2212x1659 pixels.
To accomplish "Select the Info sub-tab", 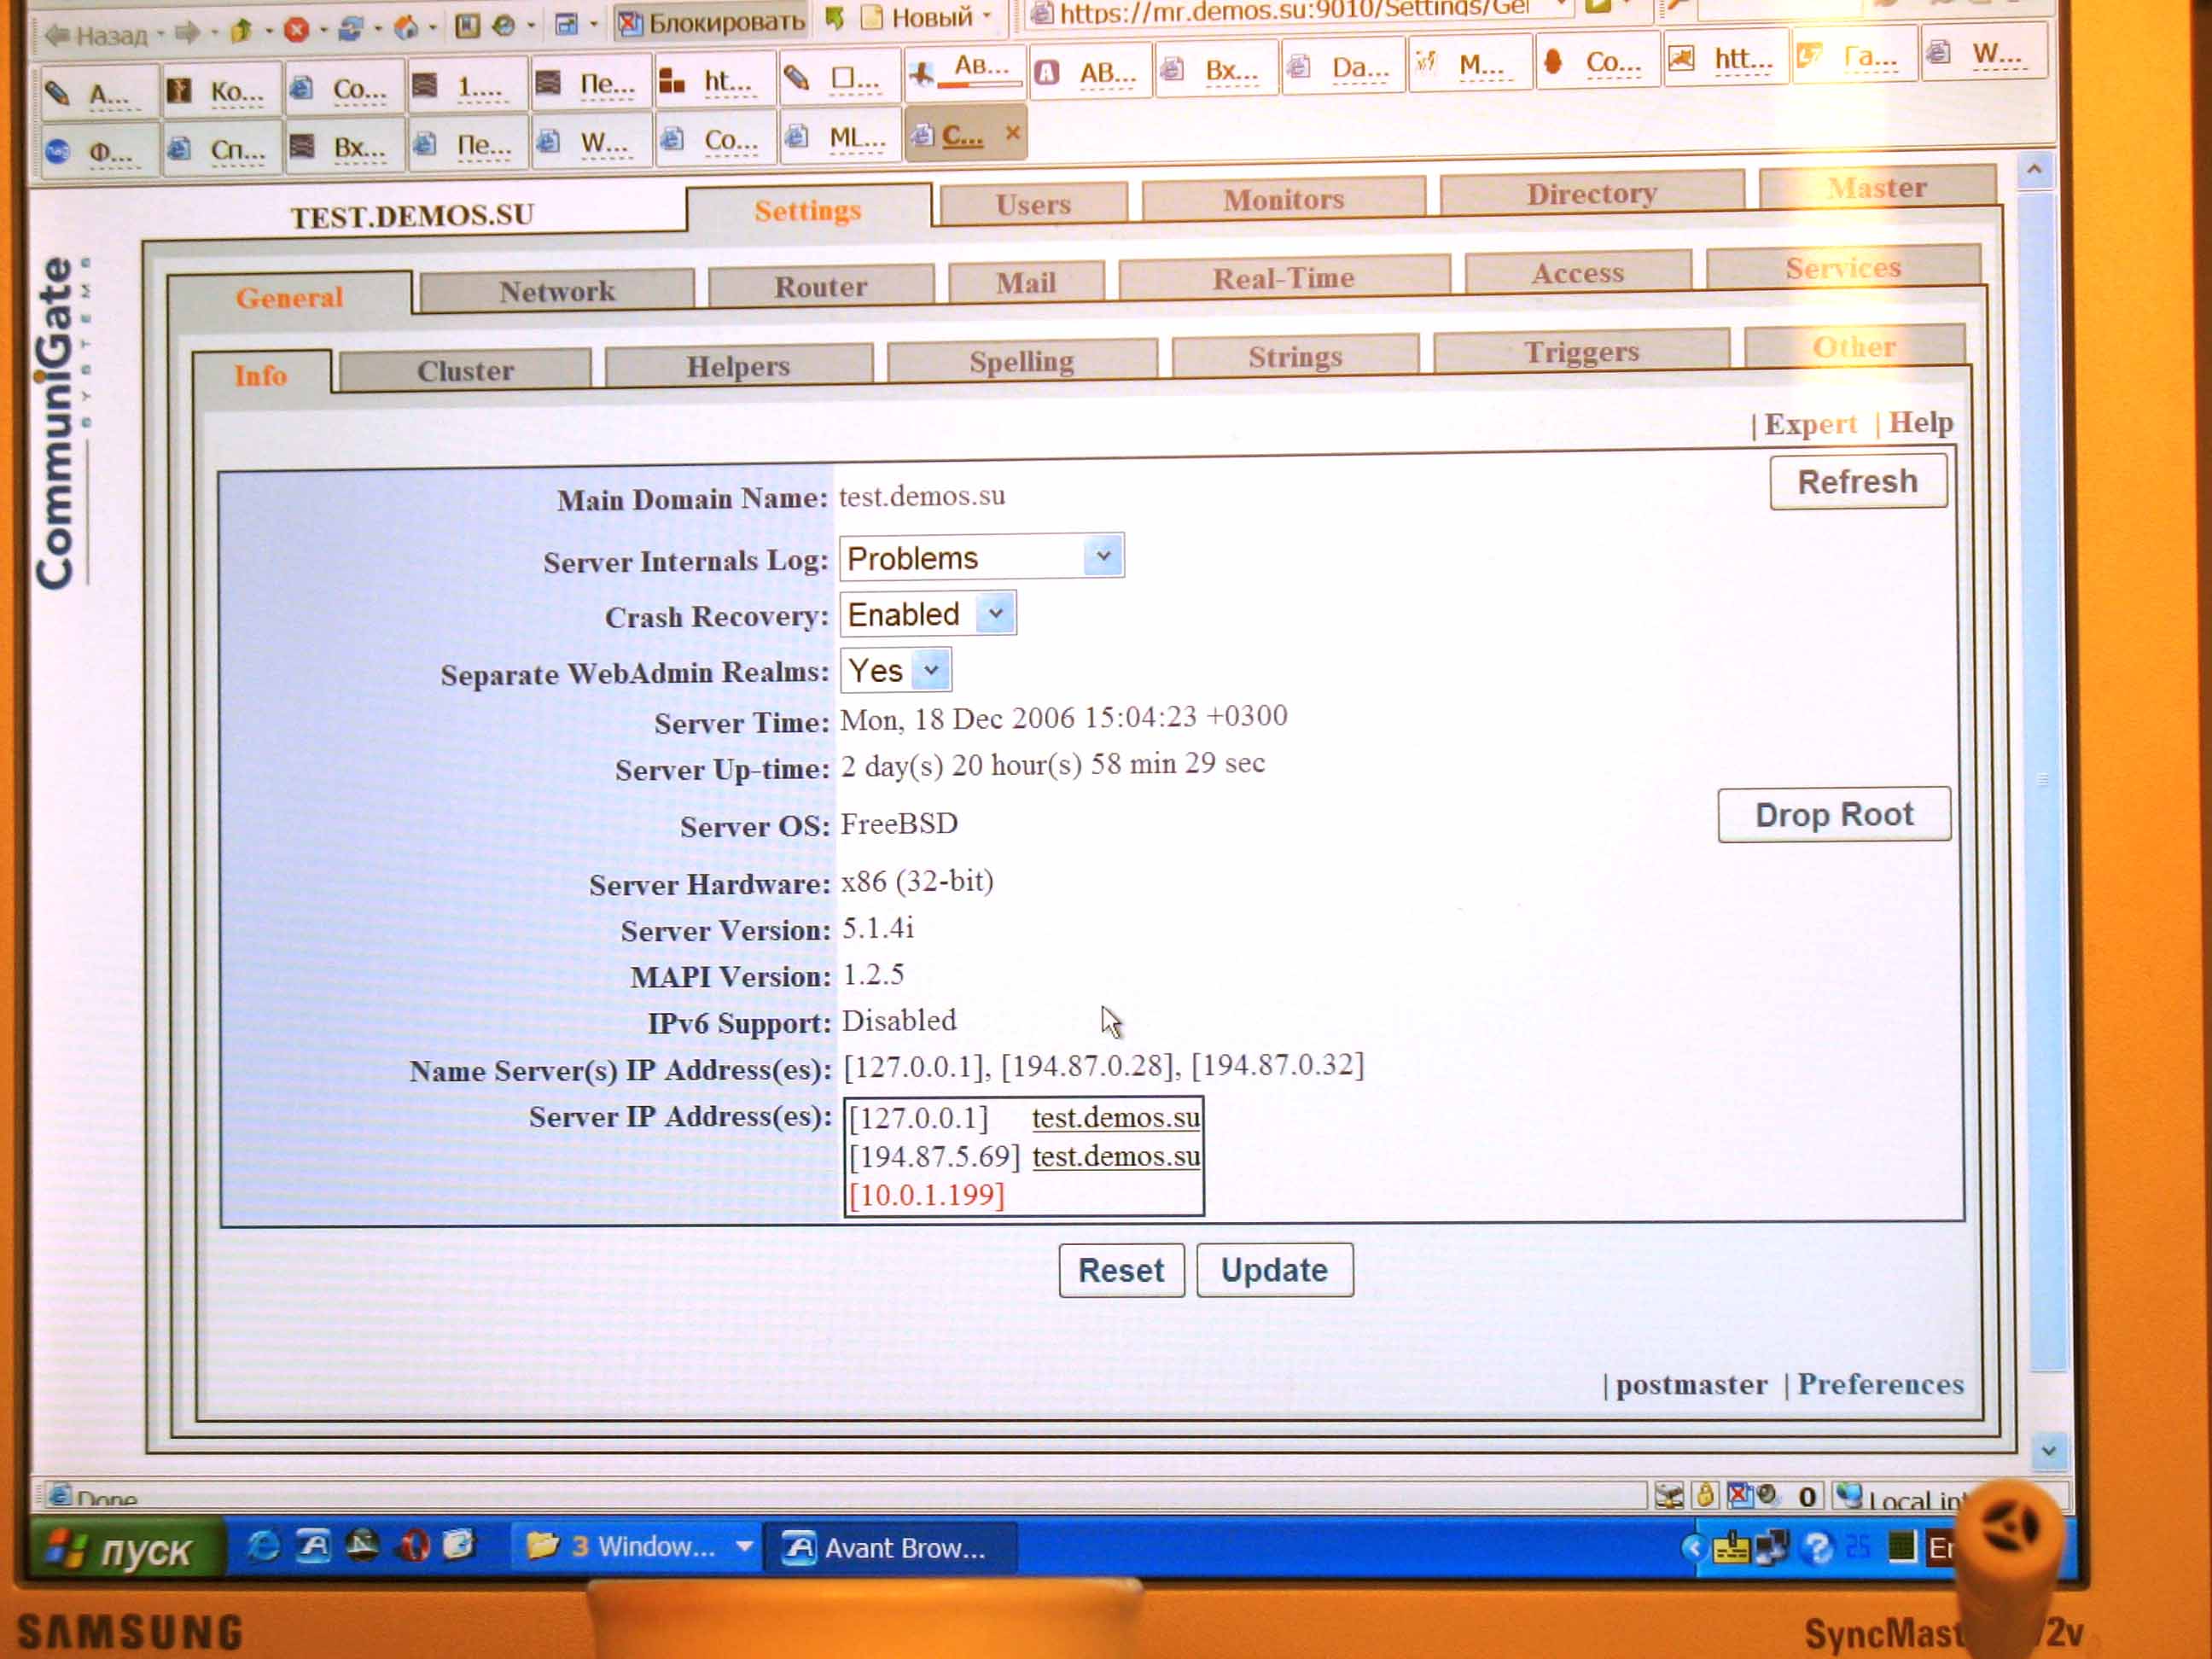I will (x=260, y=375).
